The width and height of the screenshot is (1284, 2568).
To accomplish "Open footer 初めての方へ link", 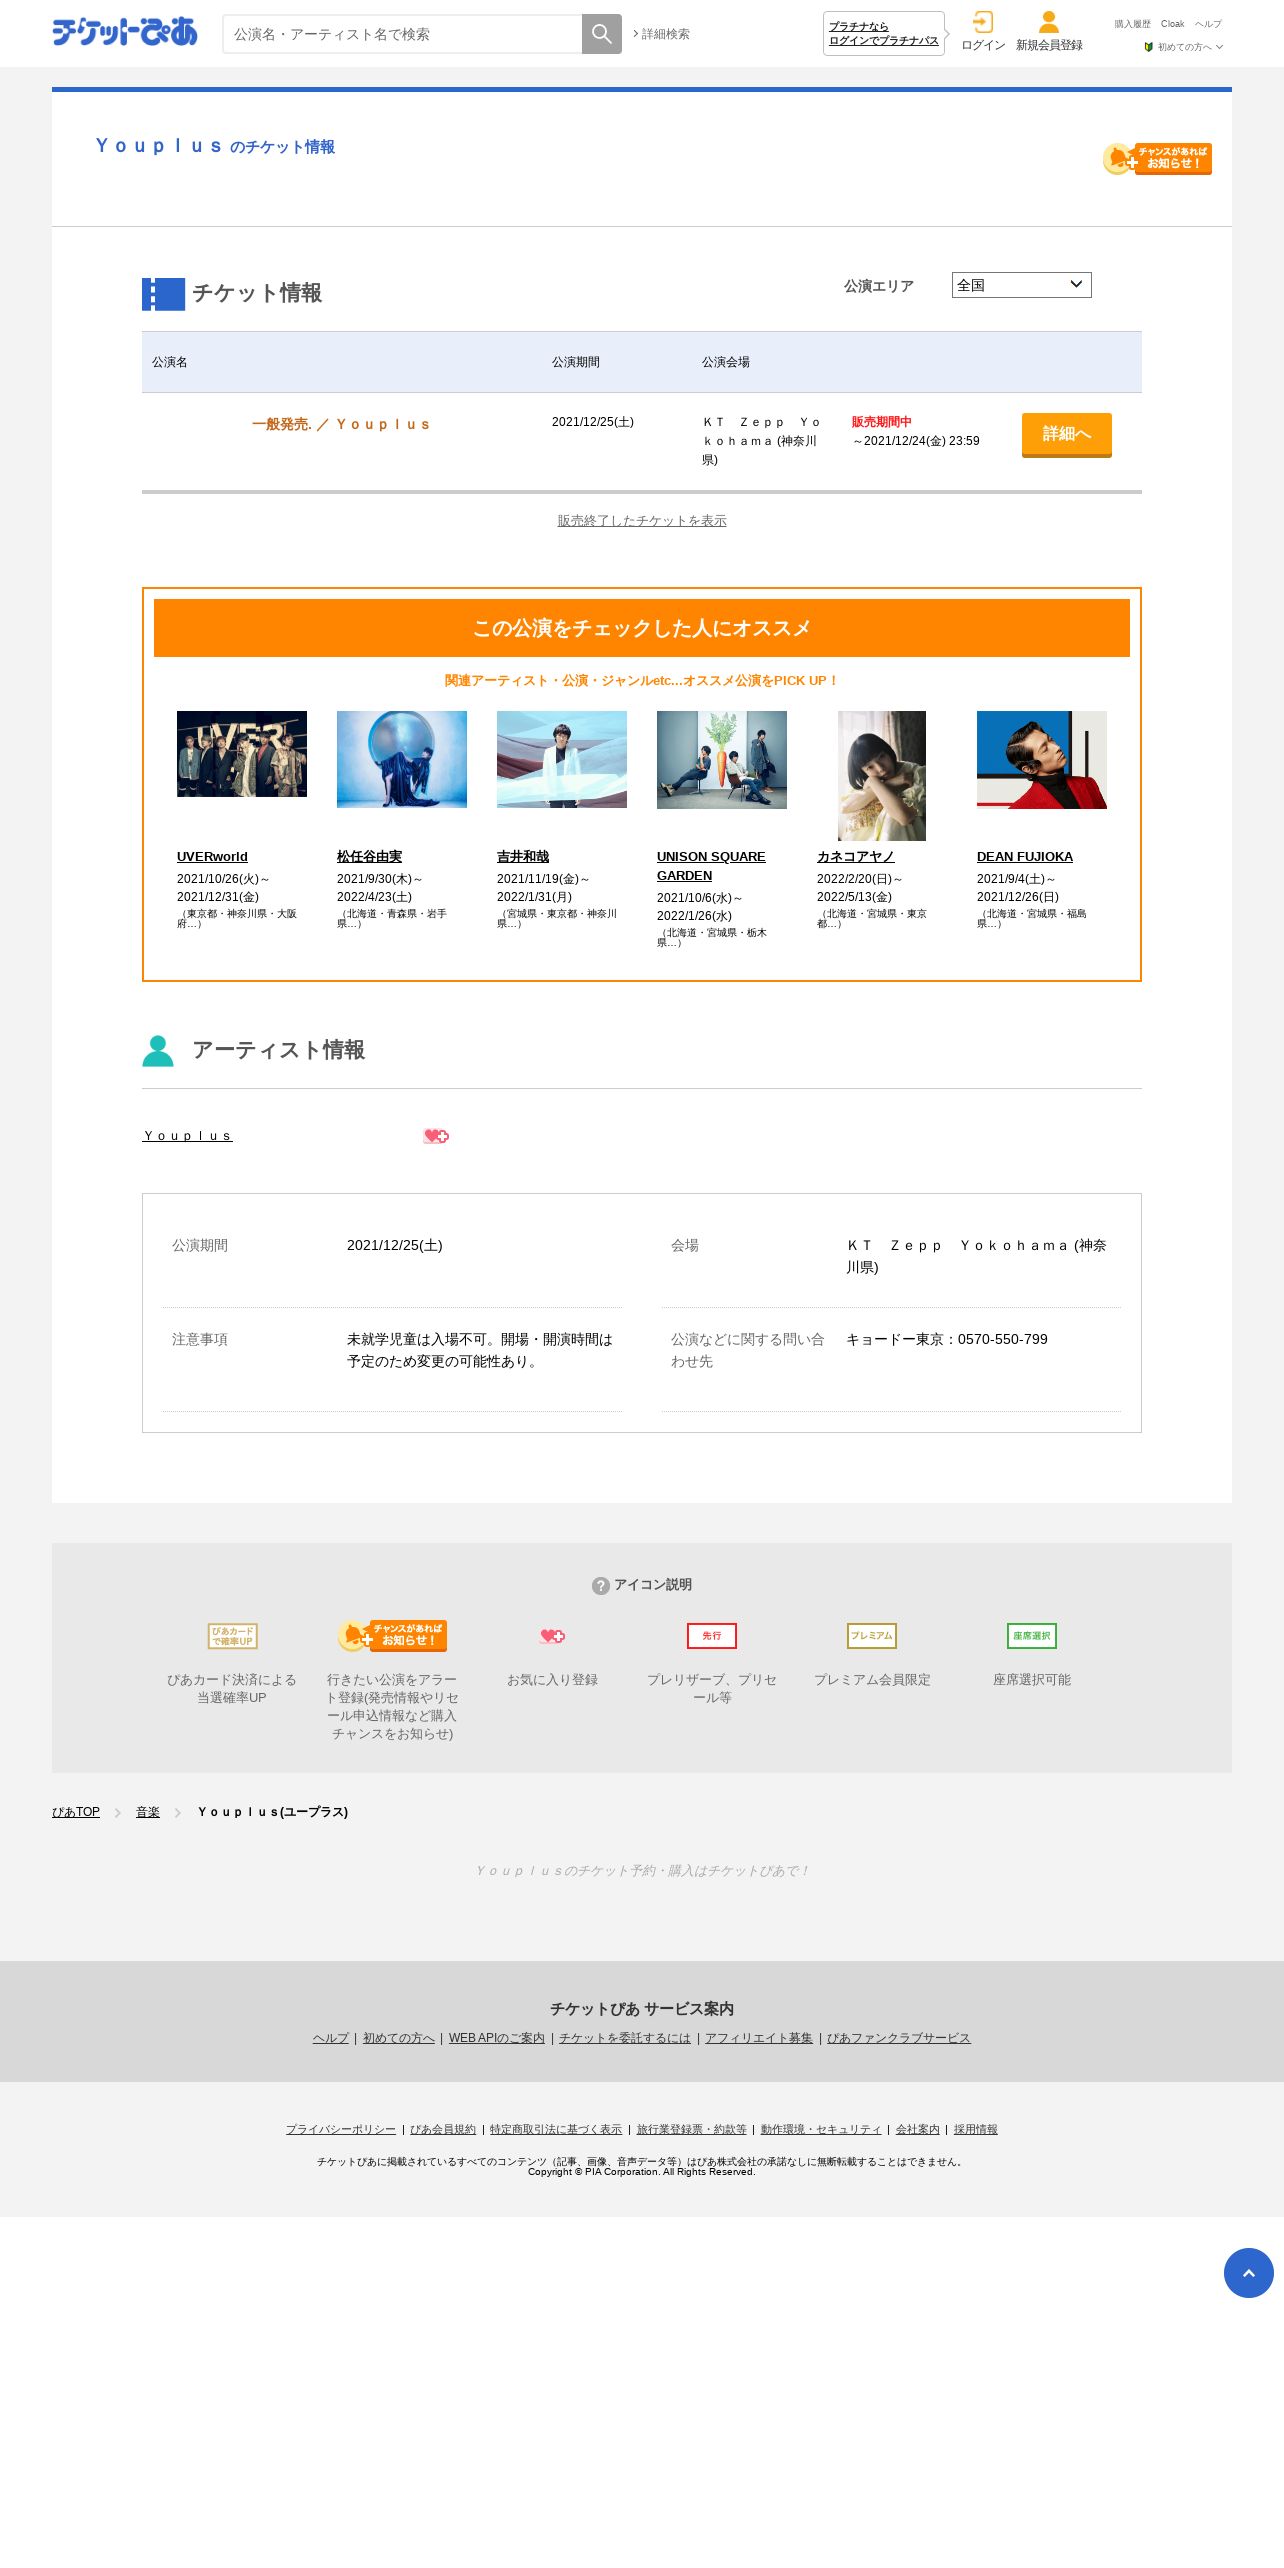I will pos(399,2038).
